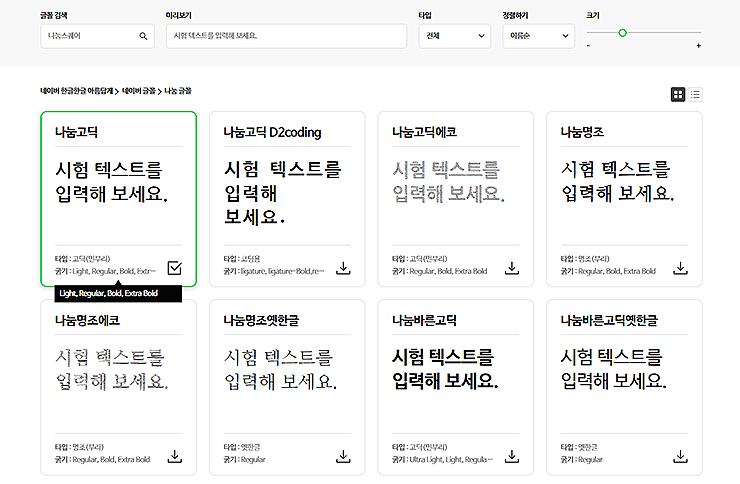The image size is (740, 484).
Task: Download the 나눔명조에코 font
Action: (x=175, y=456)
